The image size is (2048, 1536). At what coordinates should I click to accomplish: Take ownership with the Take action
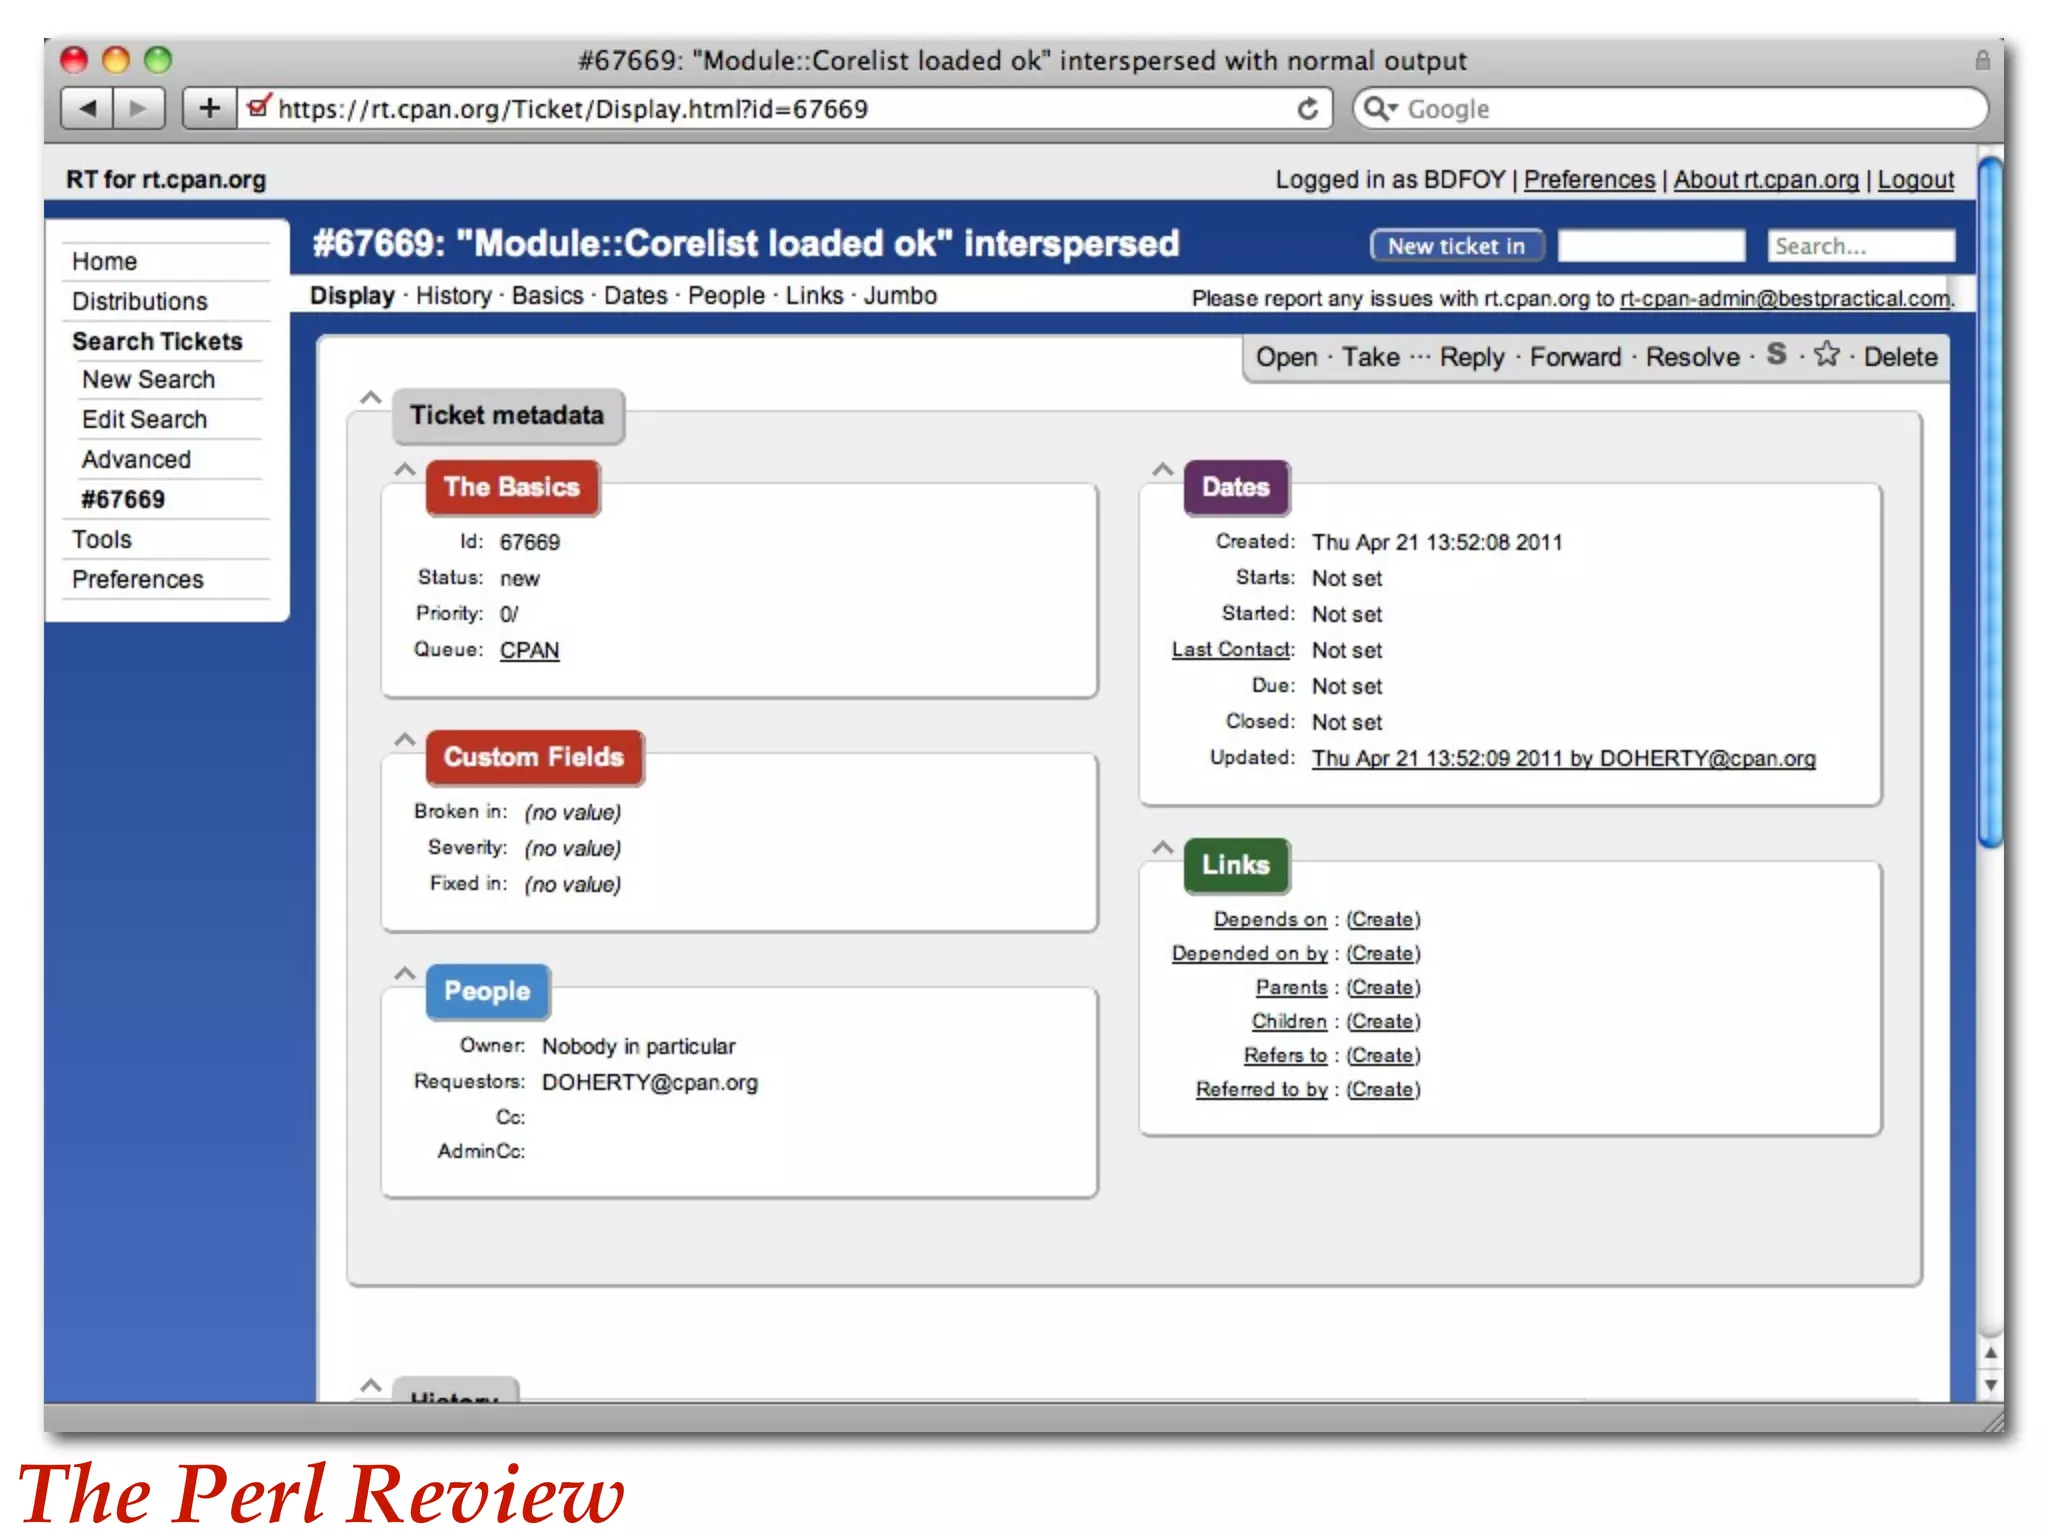coord(1370,357)
